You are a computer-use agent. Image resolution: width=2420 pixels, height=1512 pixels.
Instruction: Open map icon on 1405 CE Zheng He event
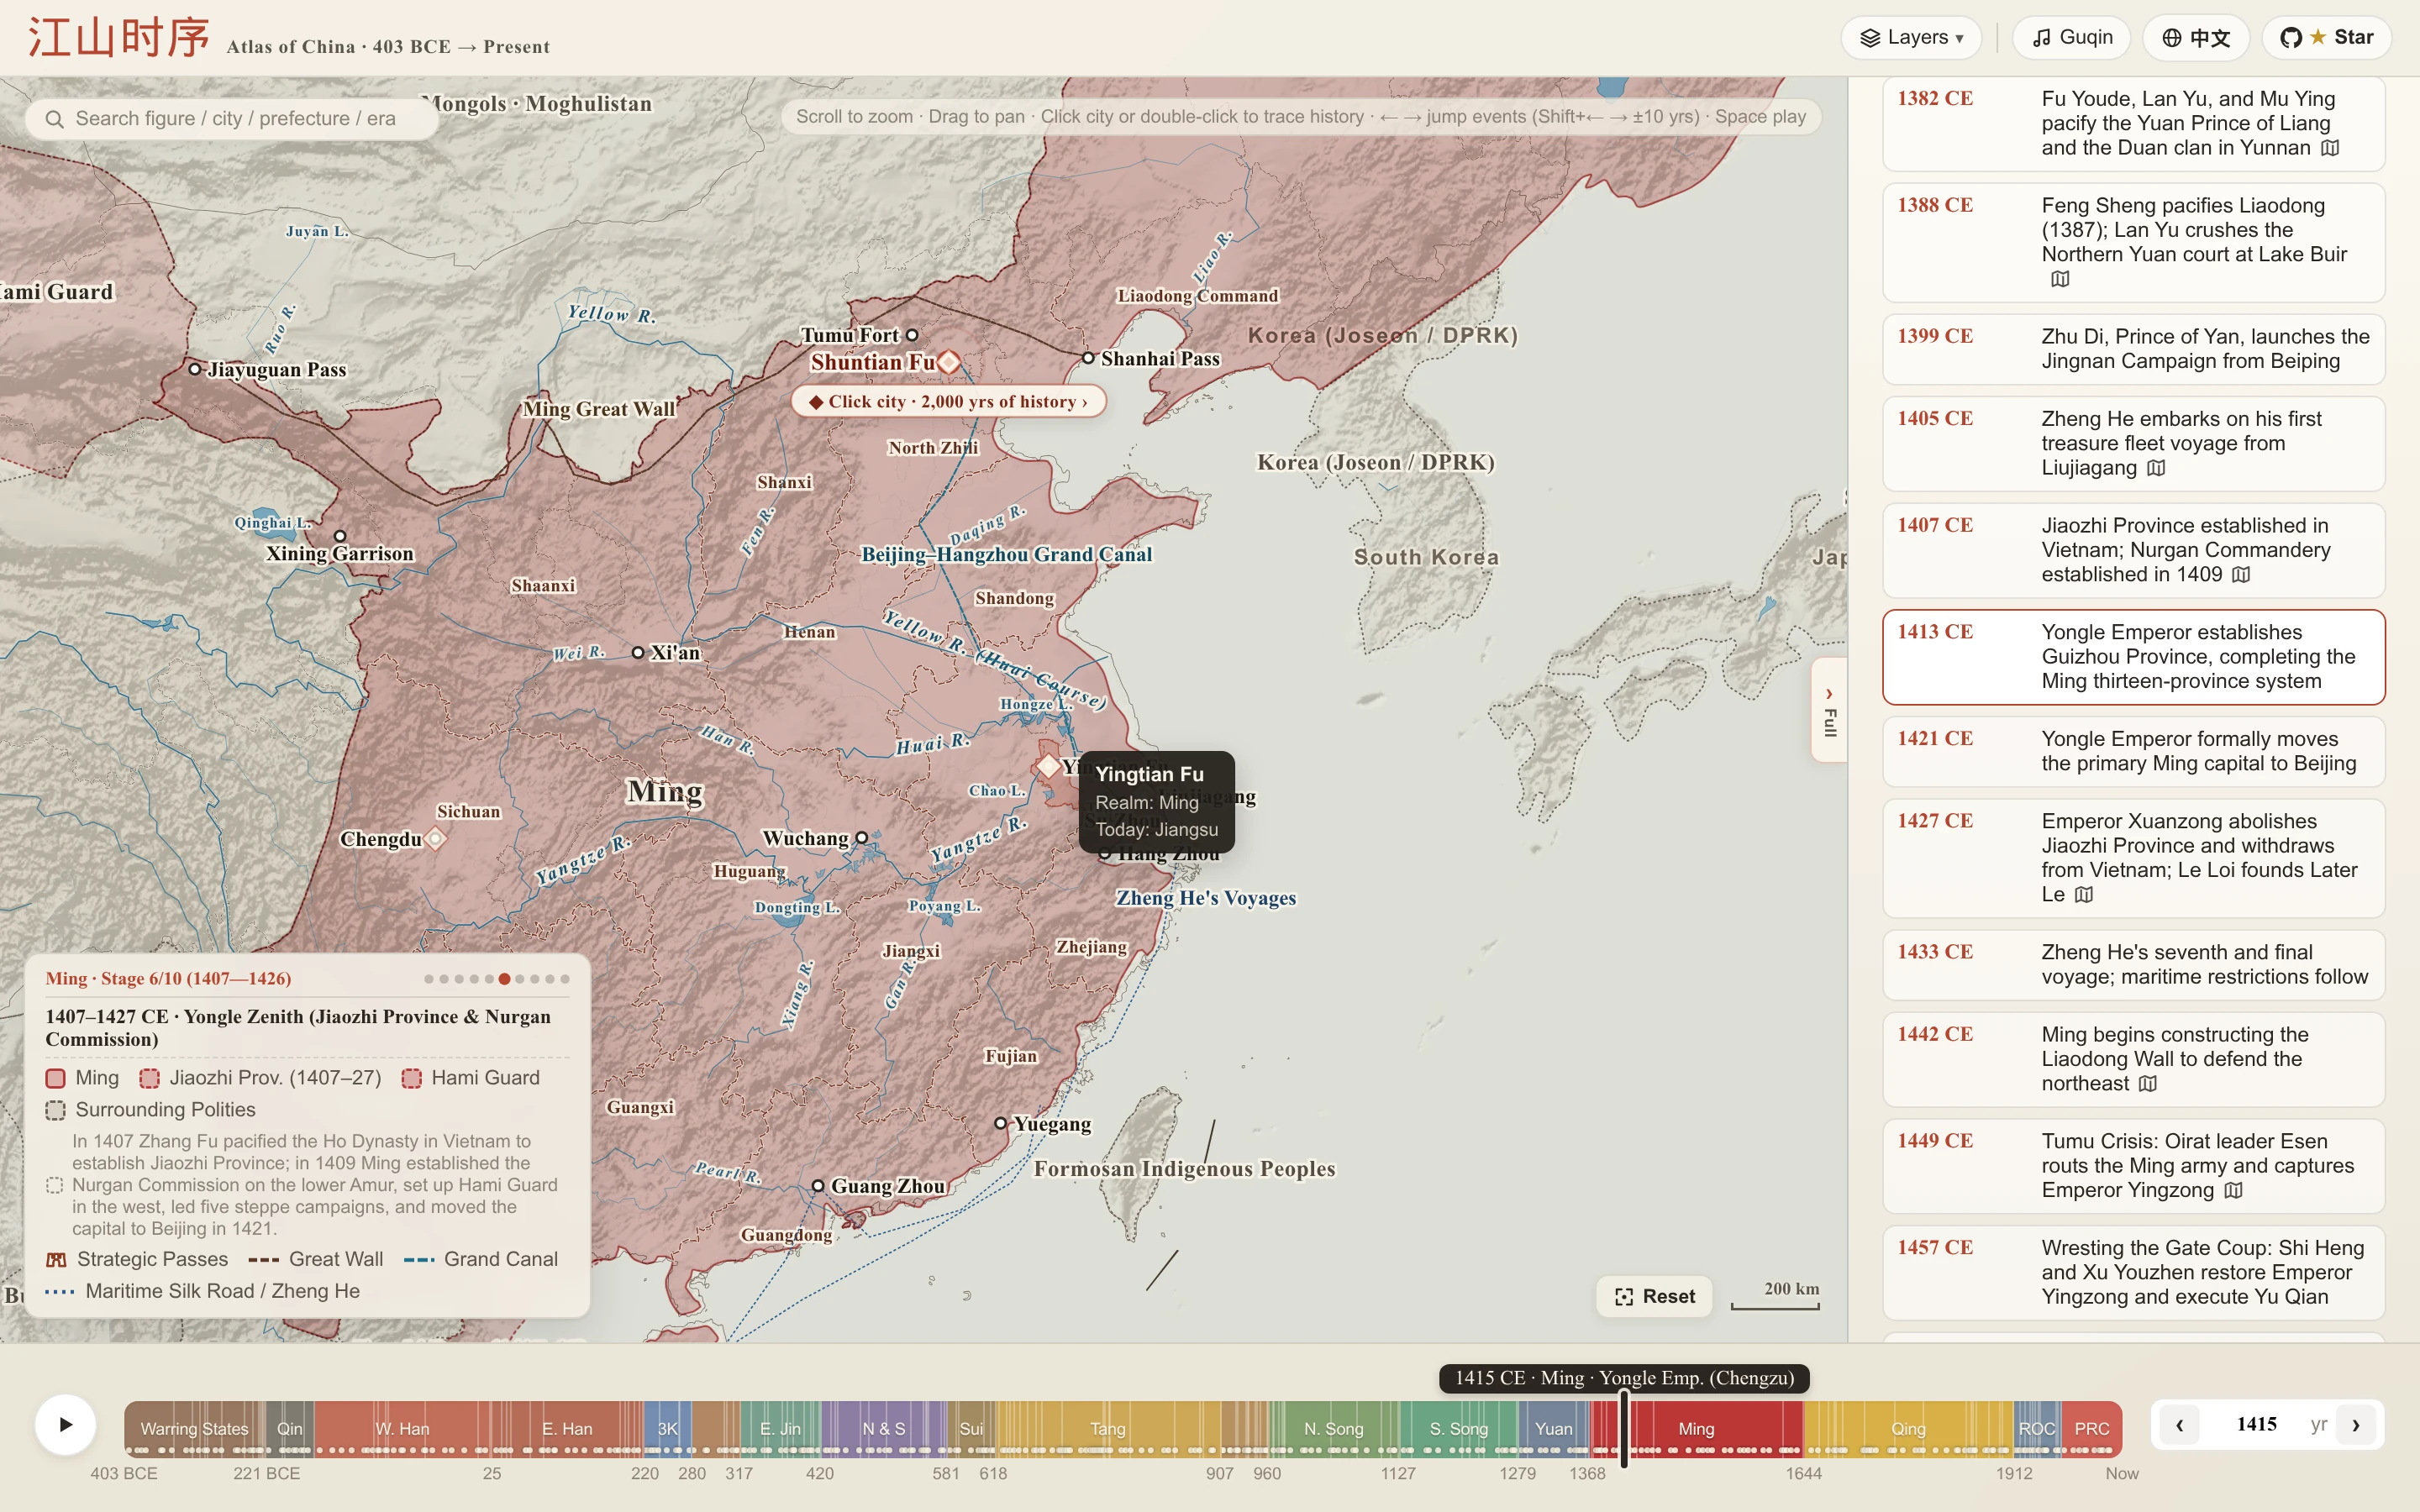click(2156, 468)
